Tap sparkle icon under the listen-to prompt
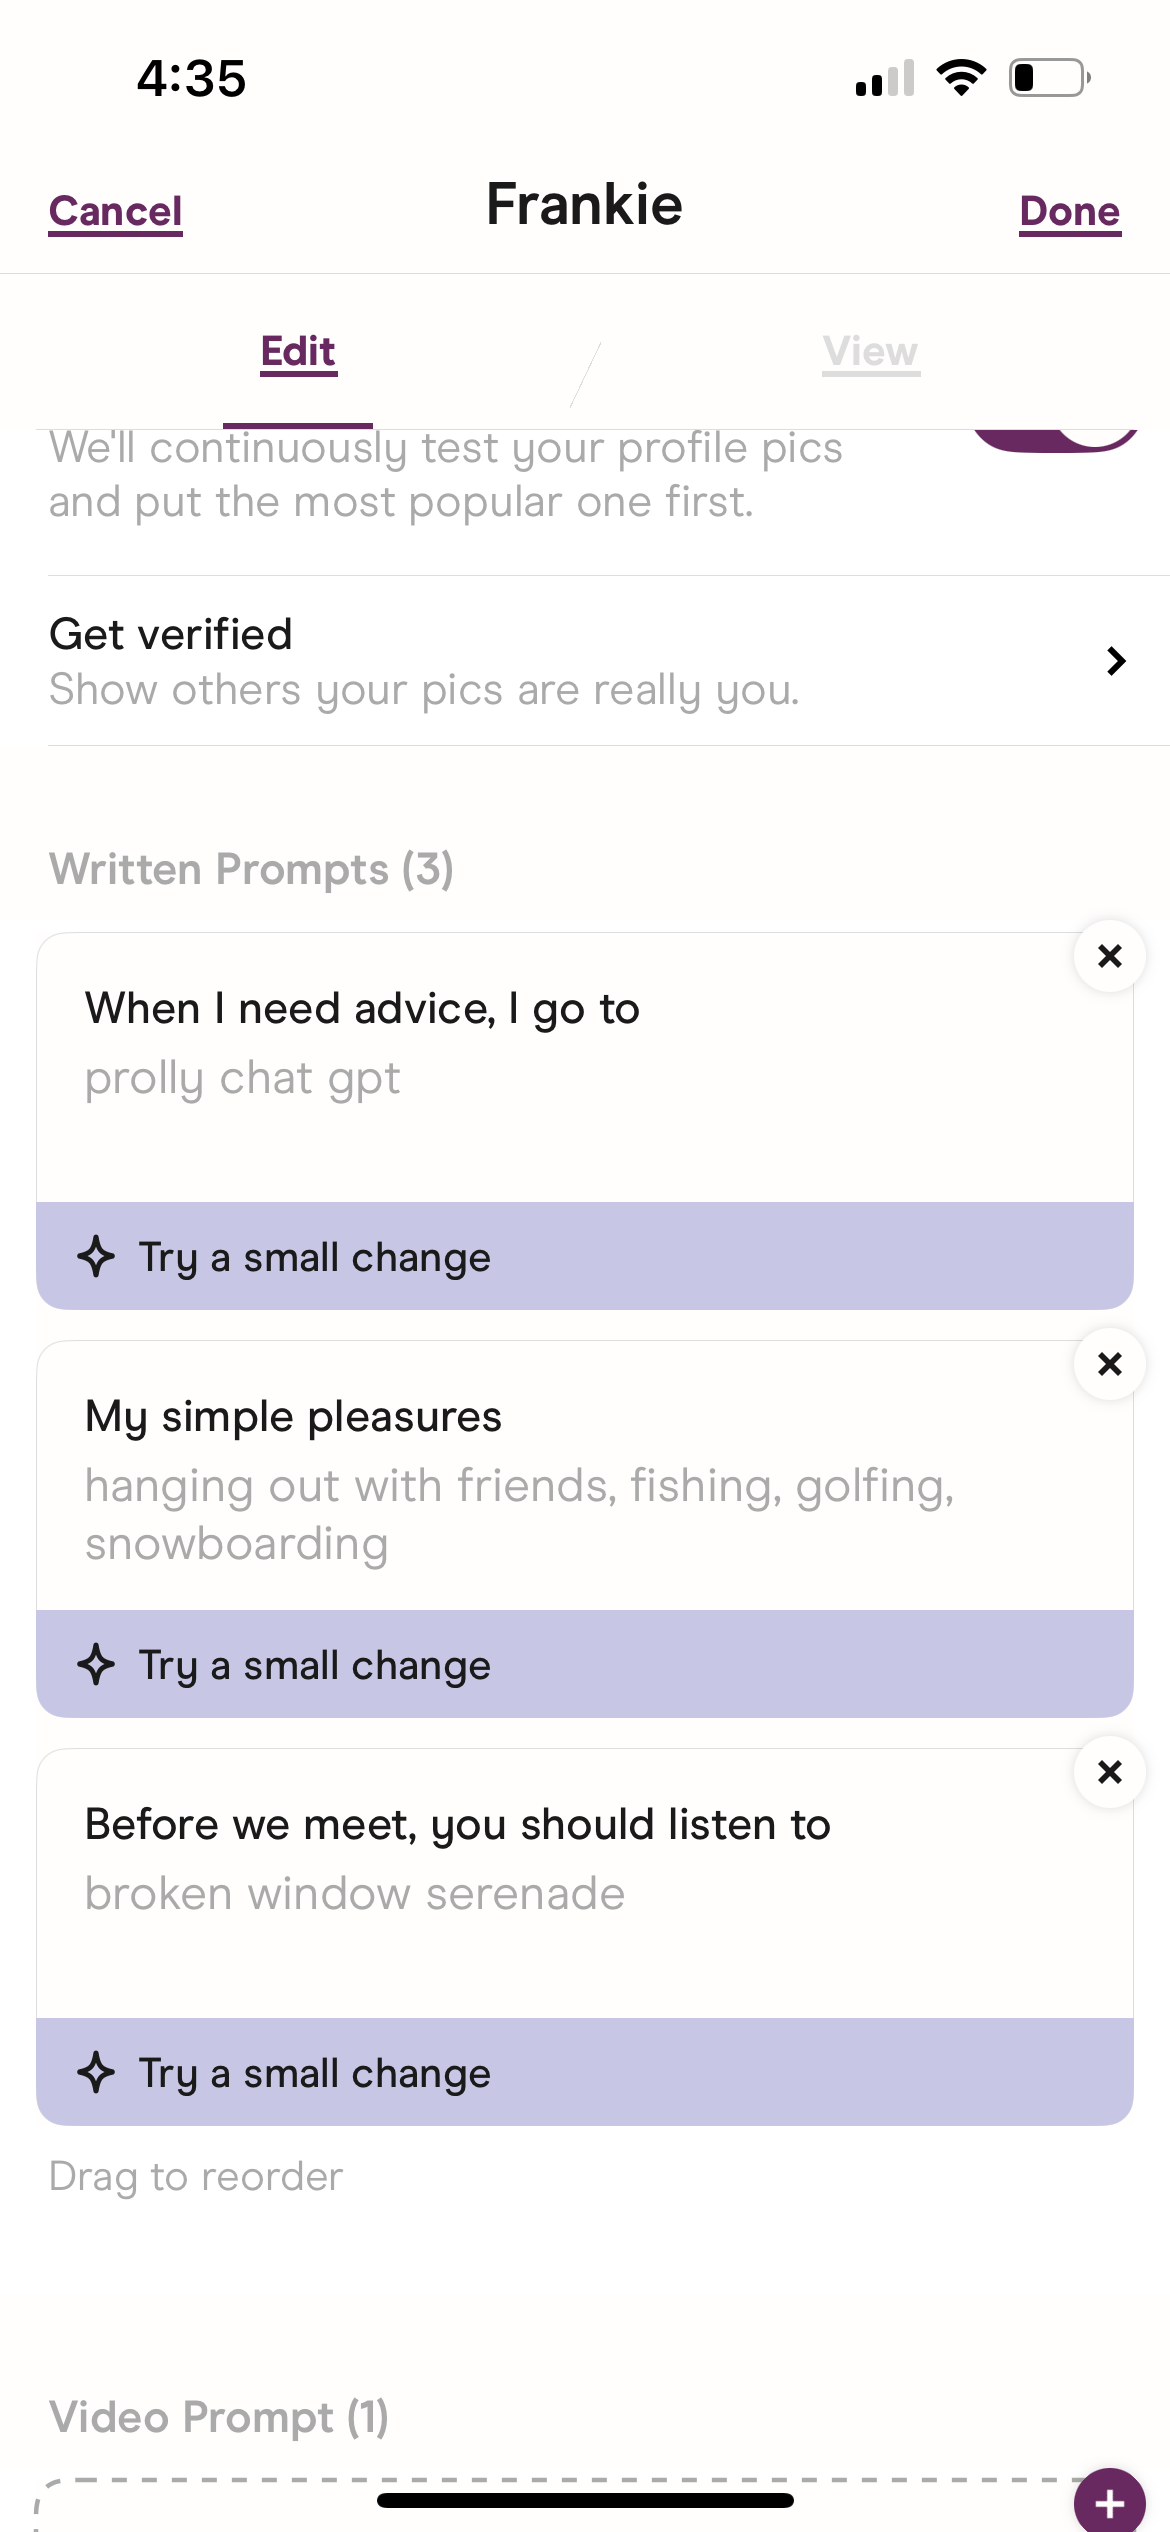1170x2532 pixels. tap(96, 2073)
